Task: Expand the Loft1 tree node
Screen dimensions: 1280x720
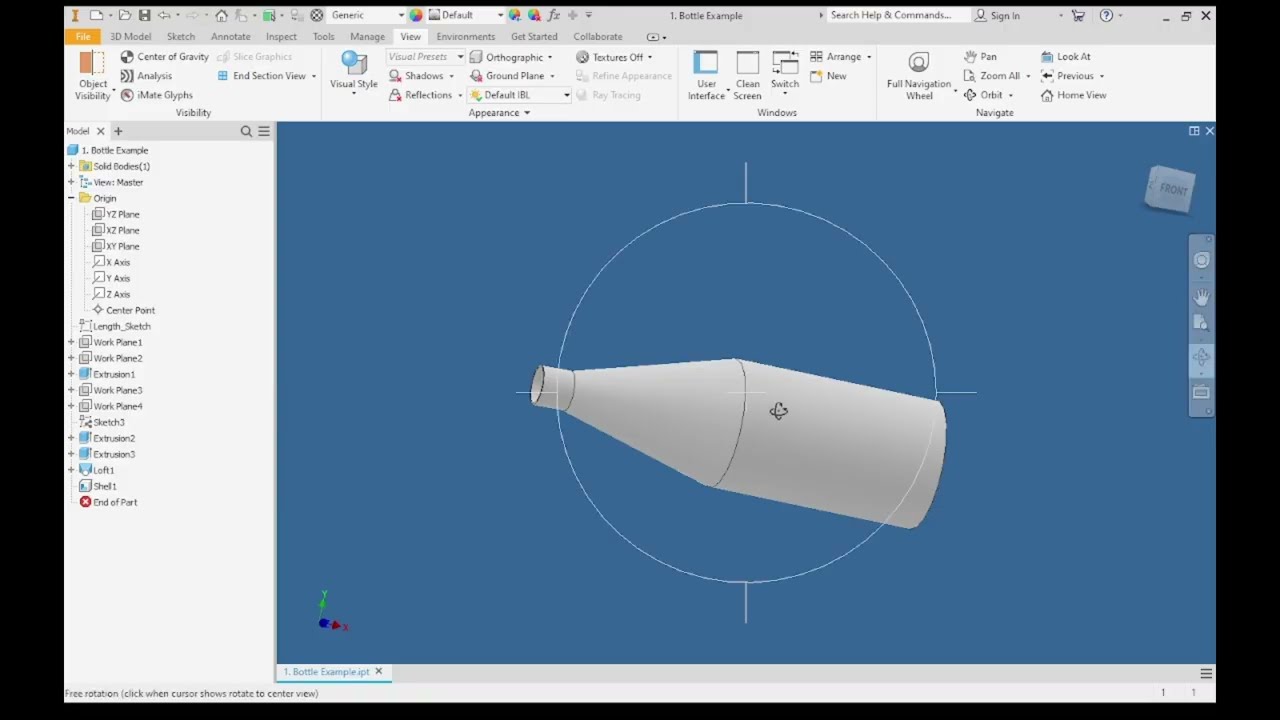Action: pos(71,470)
